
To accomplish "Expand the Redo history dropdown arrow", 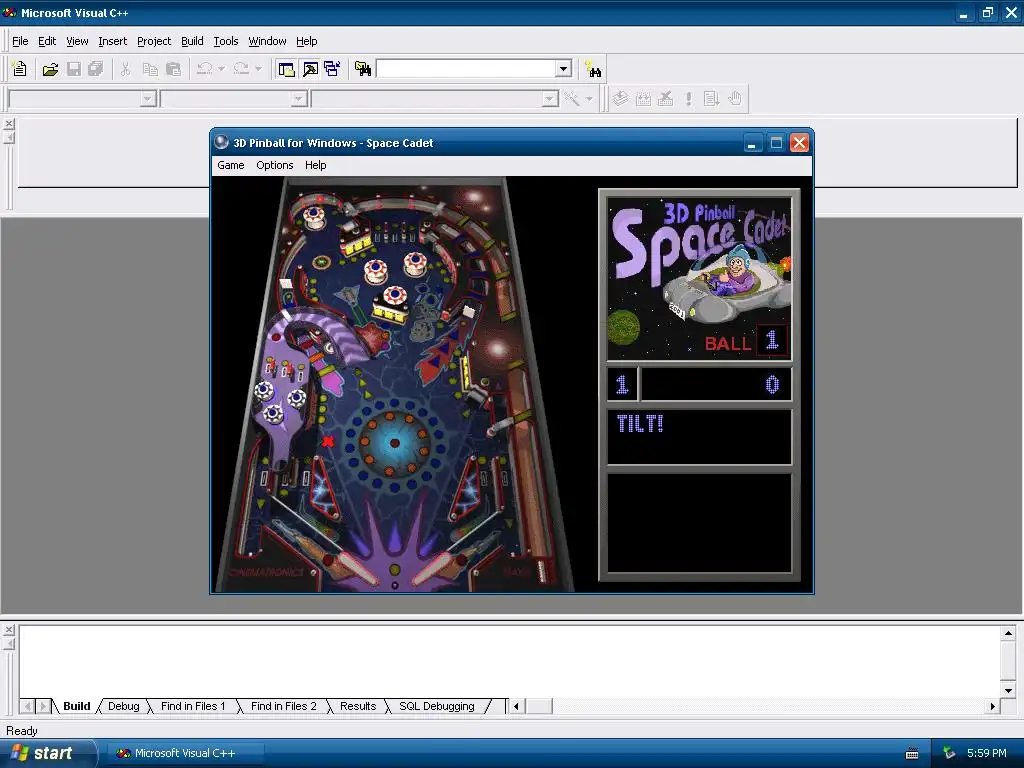I will point(258,69).
